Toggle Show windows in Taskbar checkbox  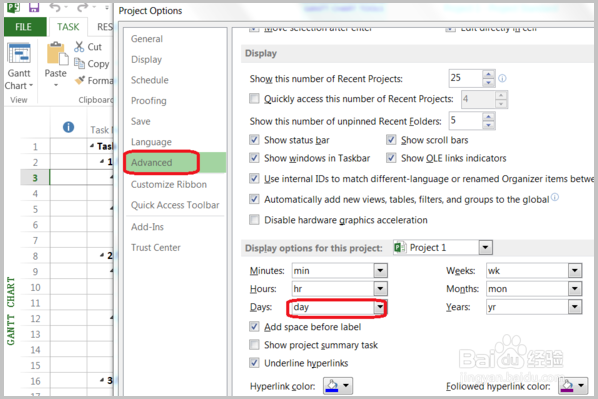[x=254, y=158]
